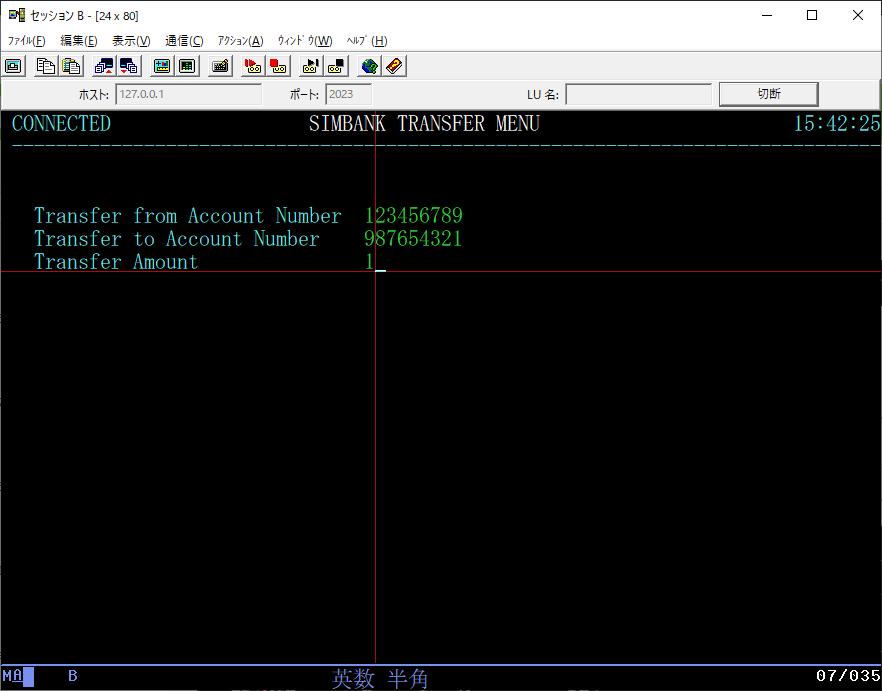Click the cursor position 07/035 indicator
The width and height of the screenshot is (882, 691).
[848, 675]
